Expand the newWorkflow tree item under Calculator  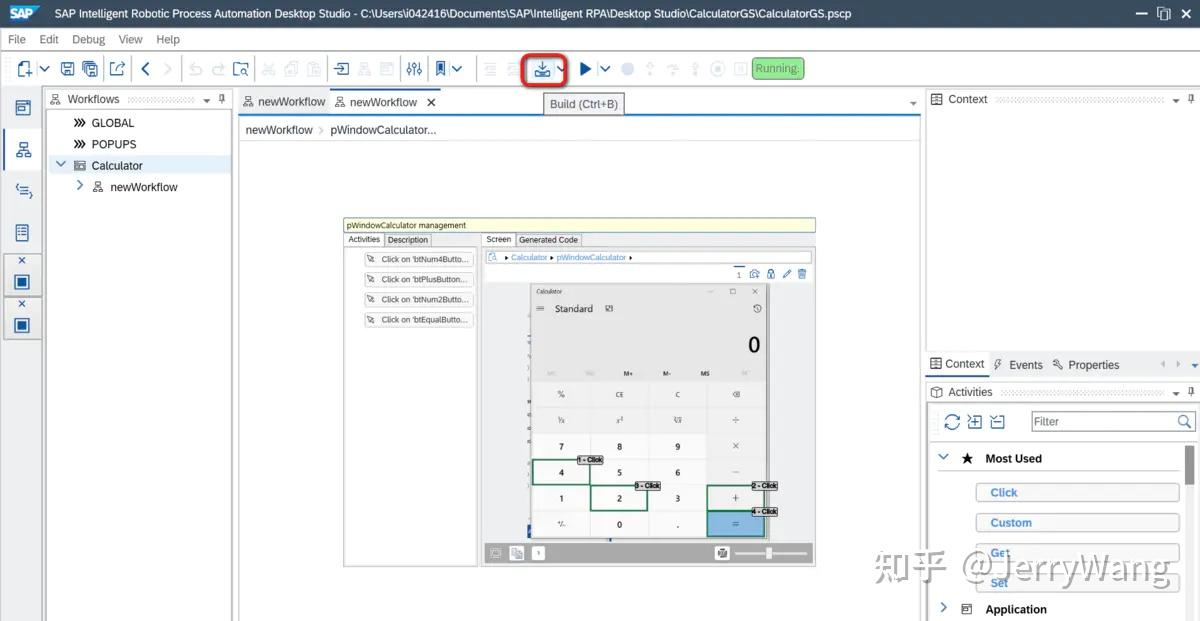click(80, 186)
